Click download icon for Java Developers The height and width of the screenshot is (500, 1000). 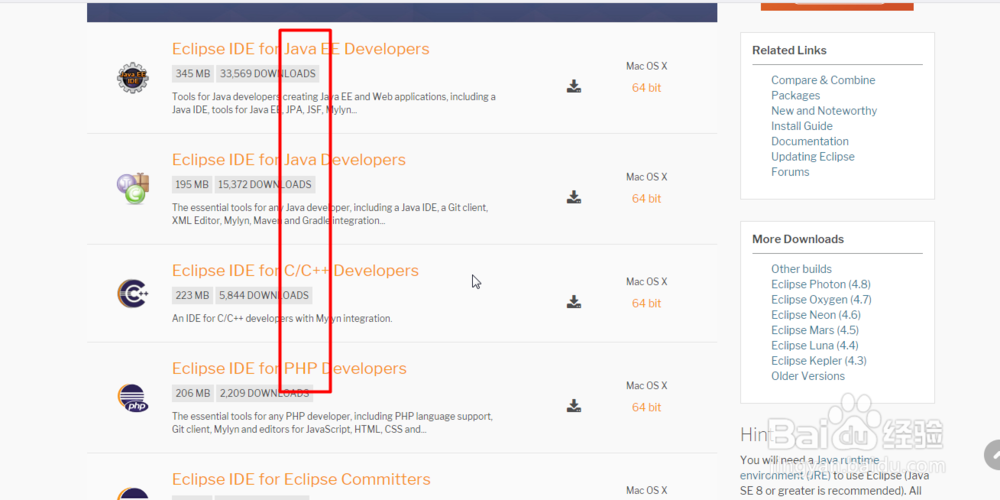point(574,197)
